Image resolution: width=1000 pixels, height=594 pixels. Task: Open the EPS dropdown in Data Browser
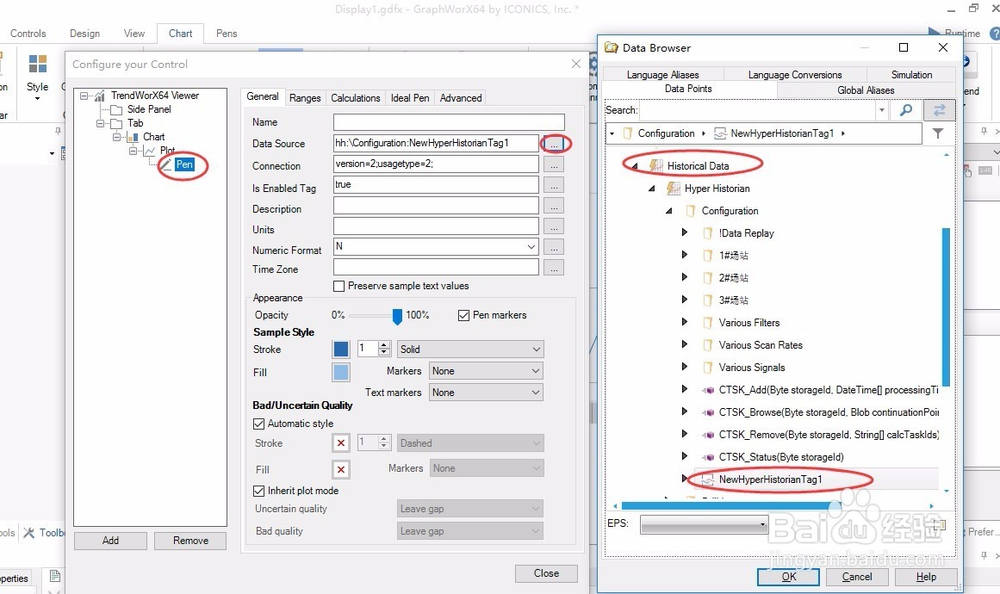tap(704, 524)
